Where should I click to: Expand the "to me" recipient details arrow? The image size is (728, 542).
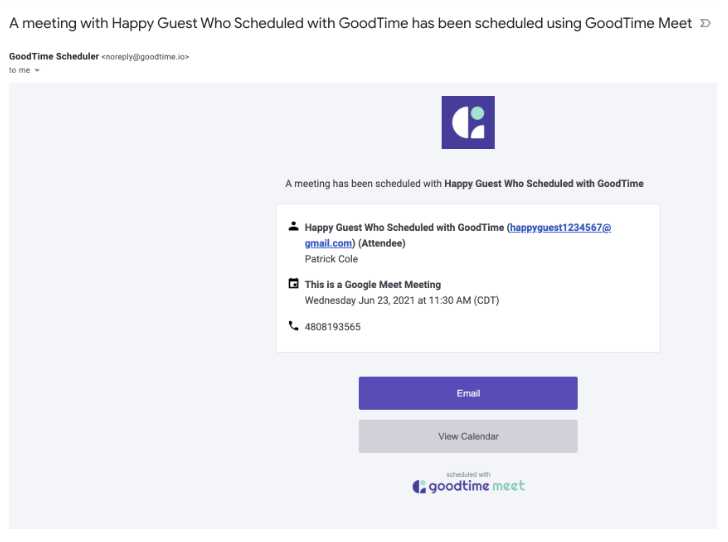37,71
